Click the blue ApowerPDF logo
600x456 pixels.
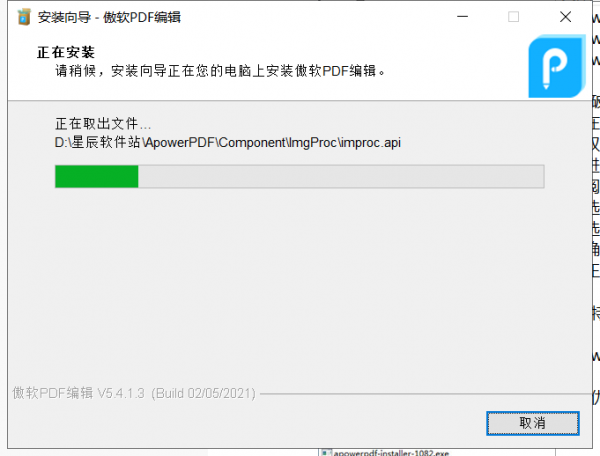click(x=557, y=66)
